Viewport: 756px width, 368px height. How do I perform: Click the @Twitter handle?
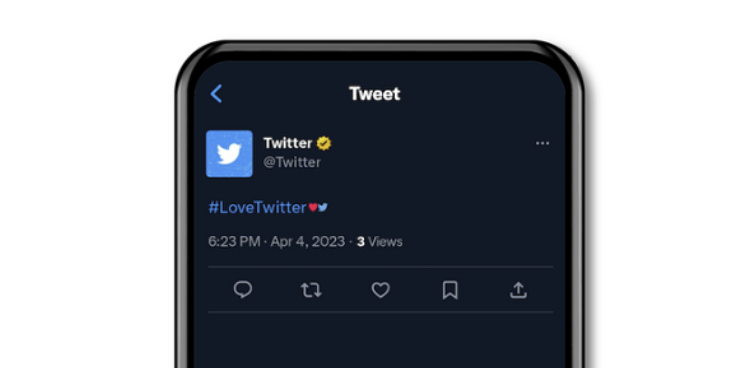pyautogui.click(x=292, y=162)
